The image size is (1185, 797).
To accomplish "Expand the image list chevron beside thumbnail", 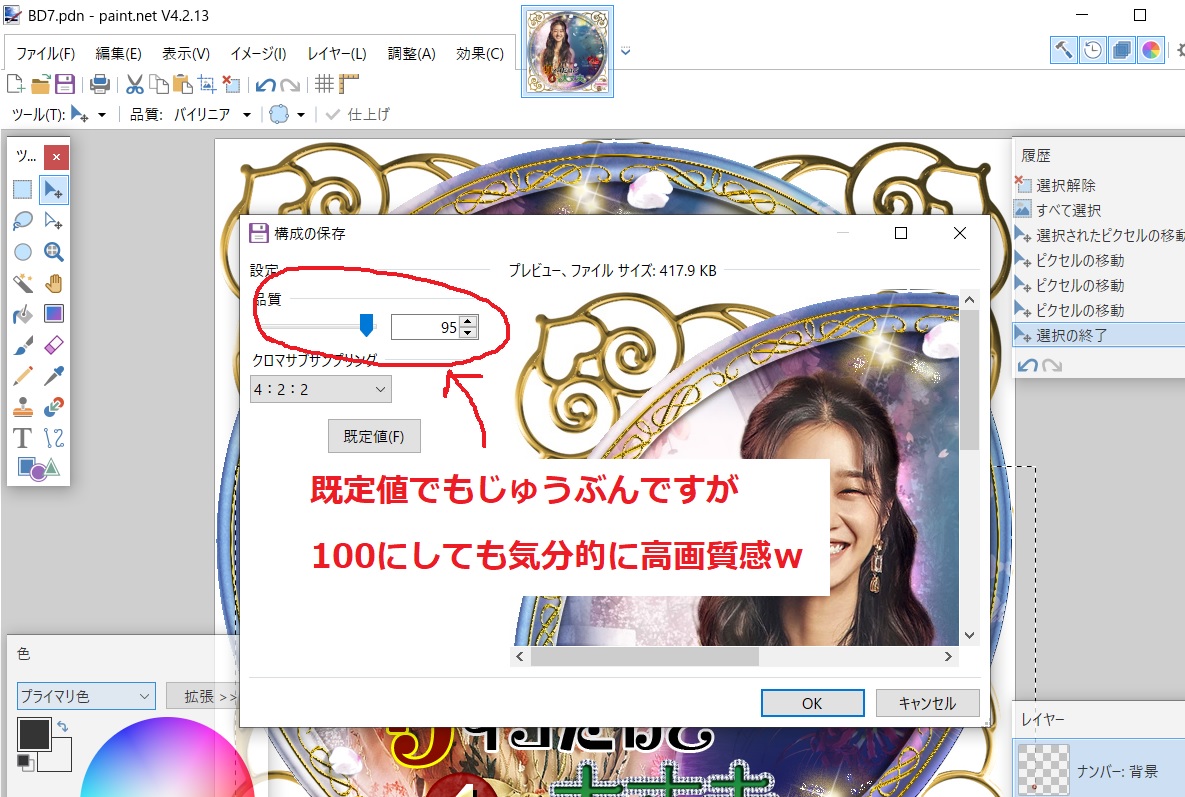I will (626, 51).
